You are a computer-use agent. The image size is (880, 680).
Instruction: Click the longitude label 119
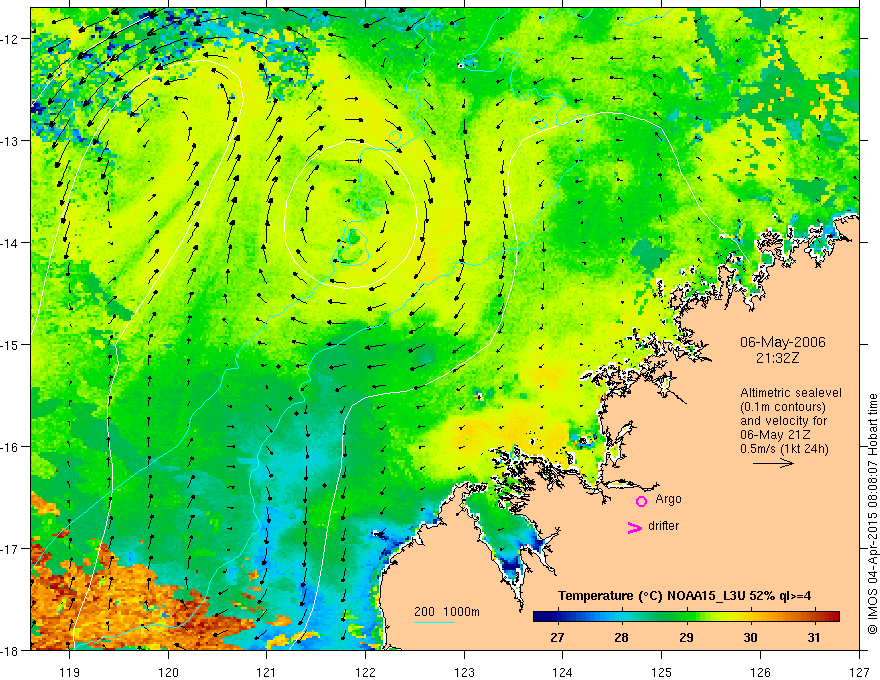[x=69, y=672]
